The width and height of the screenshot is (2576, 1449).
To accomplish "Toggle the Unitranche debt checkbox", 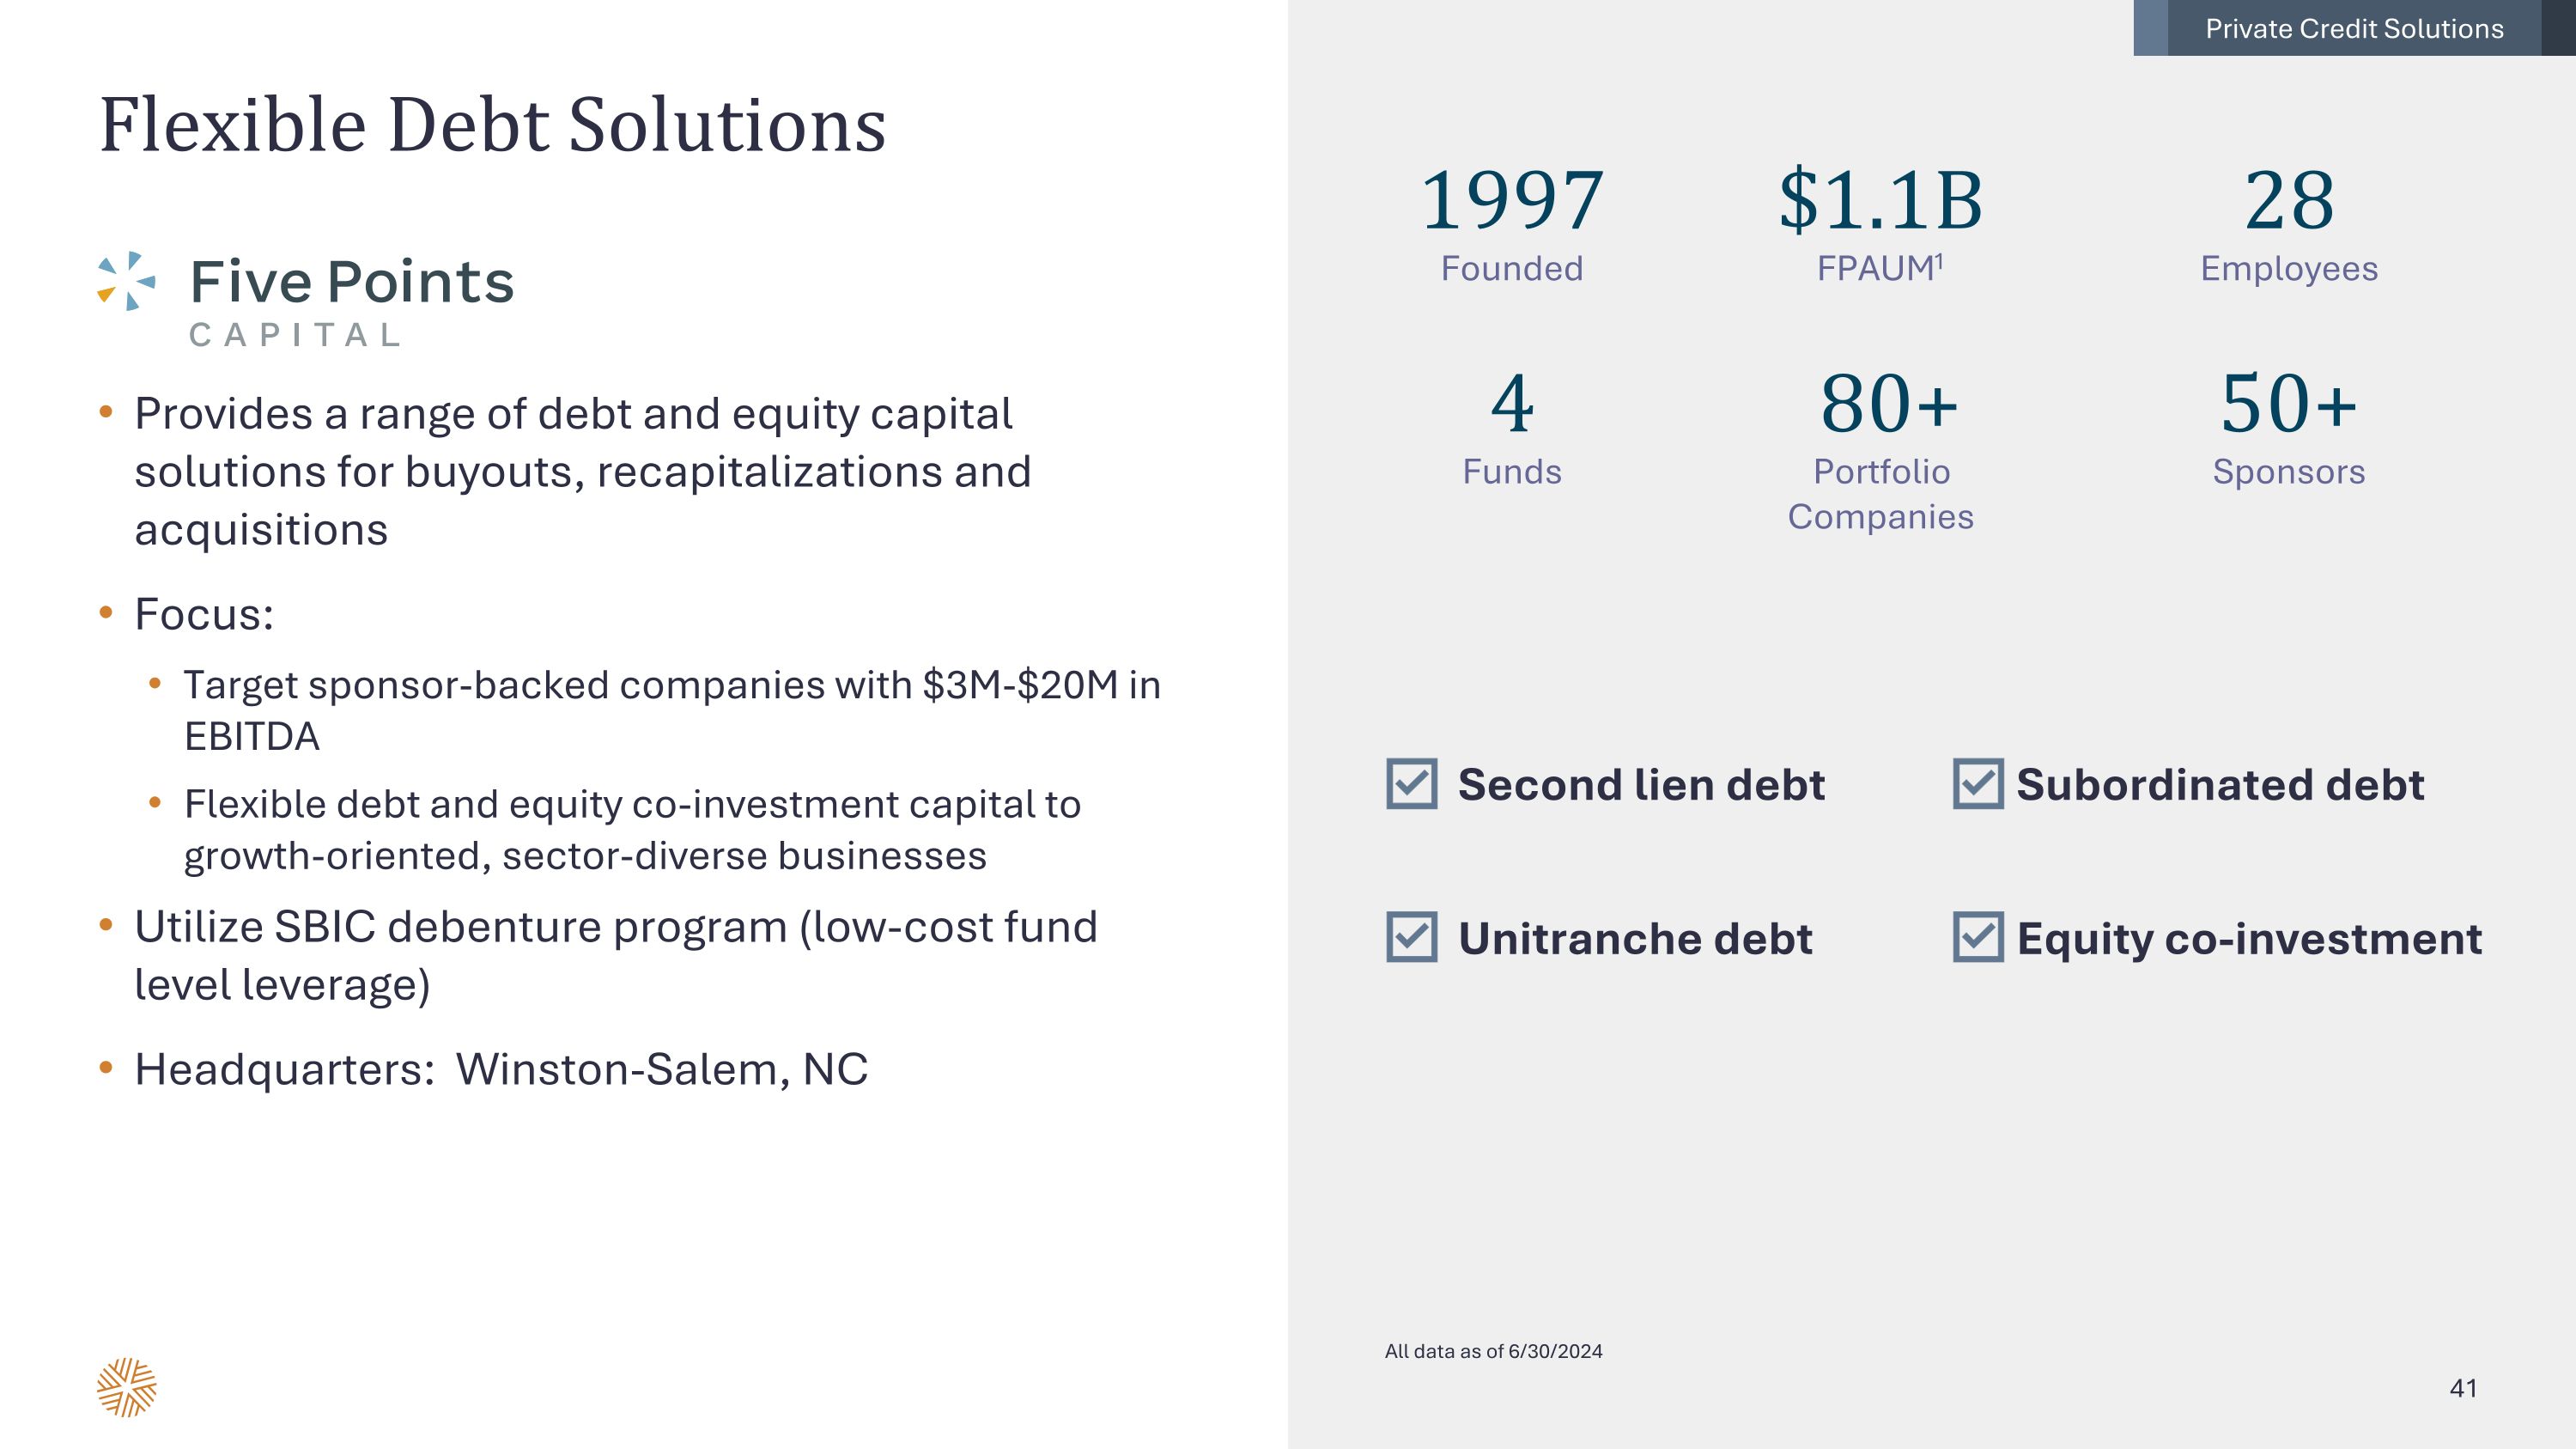I will point(1411,936).
